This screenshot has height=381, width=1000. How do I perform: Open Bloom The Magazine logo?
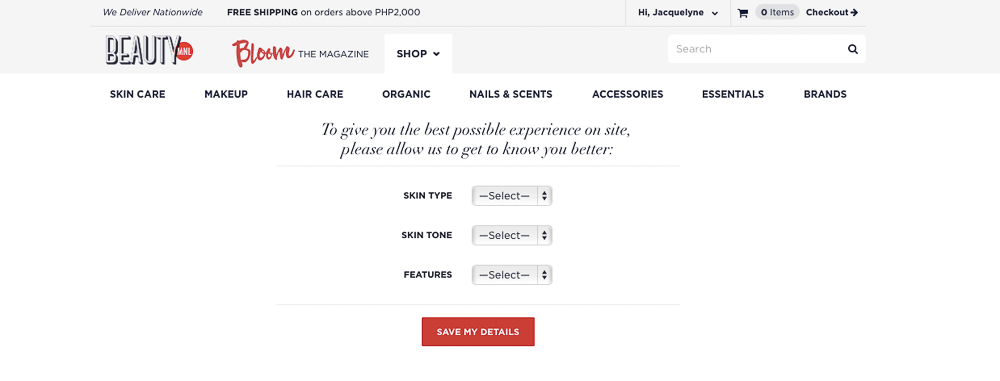tap(300, 54)
